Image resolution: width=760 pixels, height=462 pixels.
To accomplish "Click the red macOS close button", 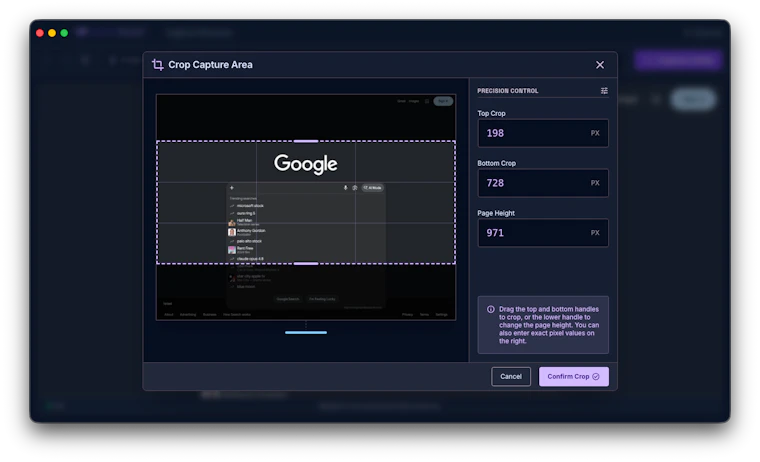I will click(x=40, y=33).
